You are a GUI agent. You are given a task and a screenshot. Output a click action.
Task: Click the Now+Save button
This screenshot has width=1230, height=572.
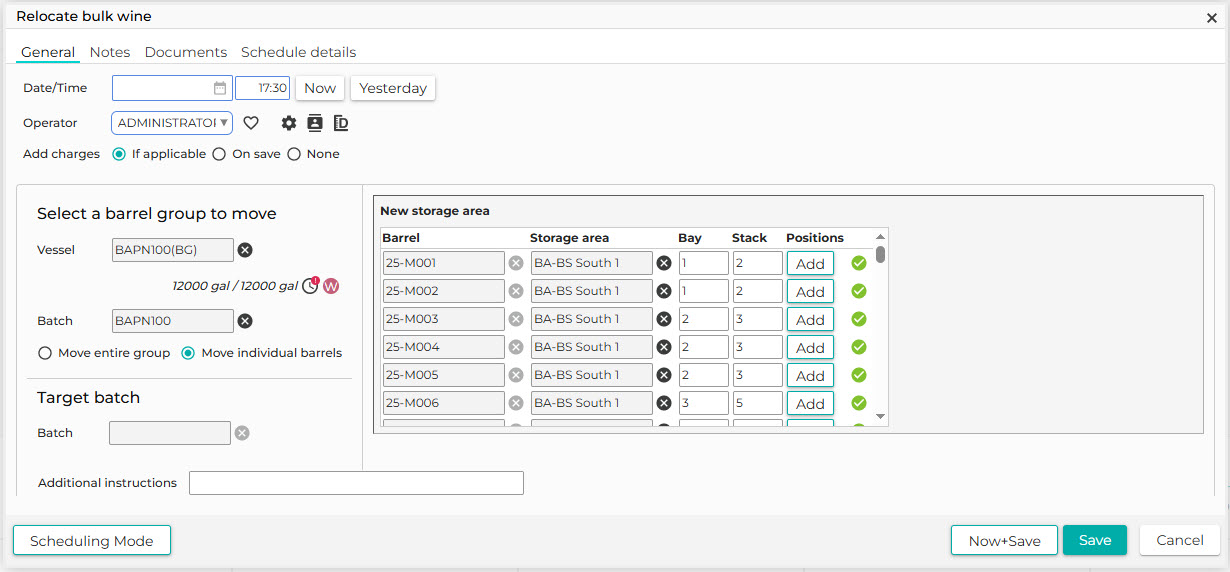pyautogui.click(x=1004, y=540)
